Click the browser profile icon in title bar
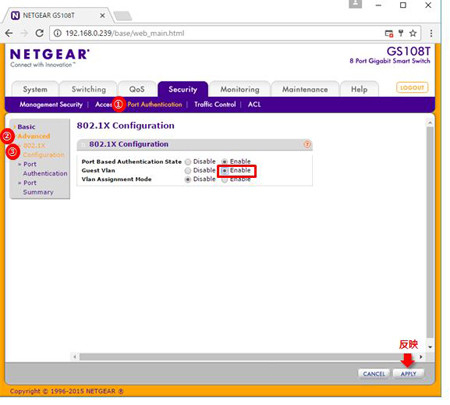450x405 pixels. (355, 4)
